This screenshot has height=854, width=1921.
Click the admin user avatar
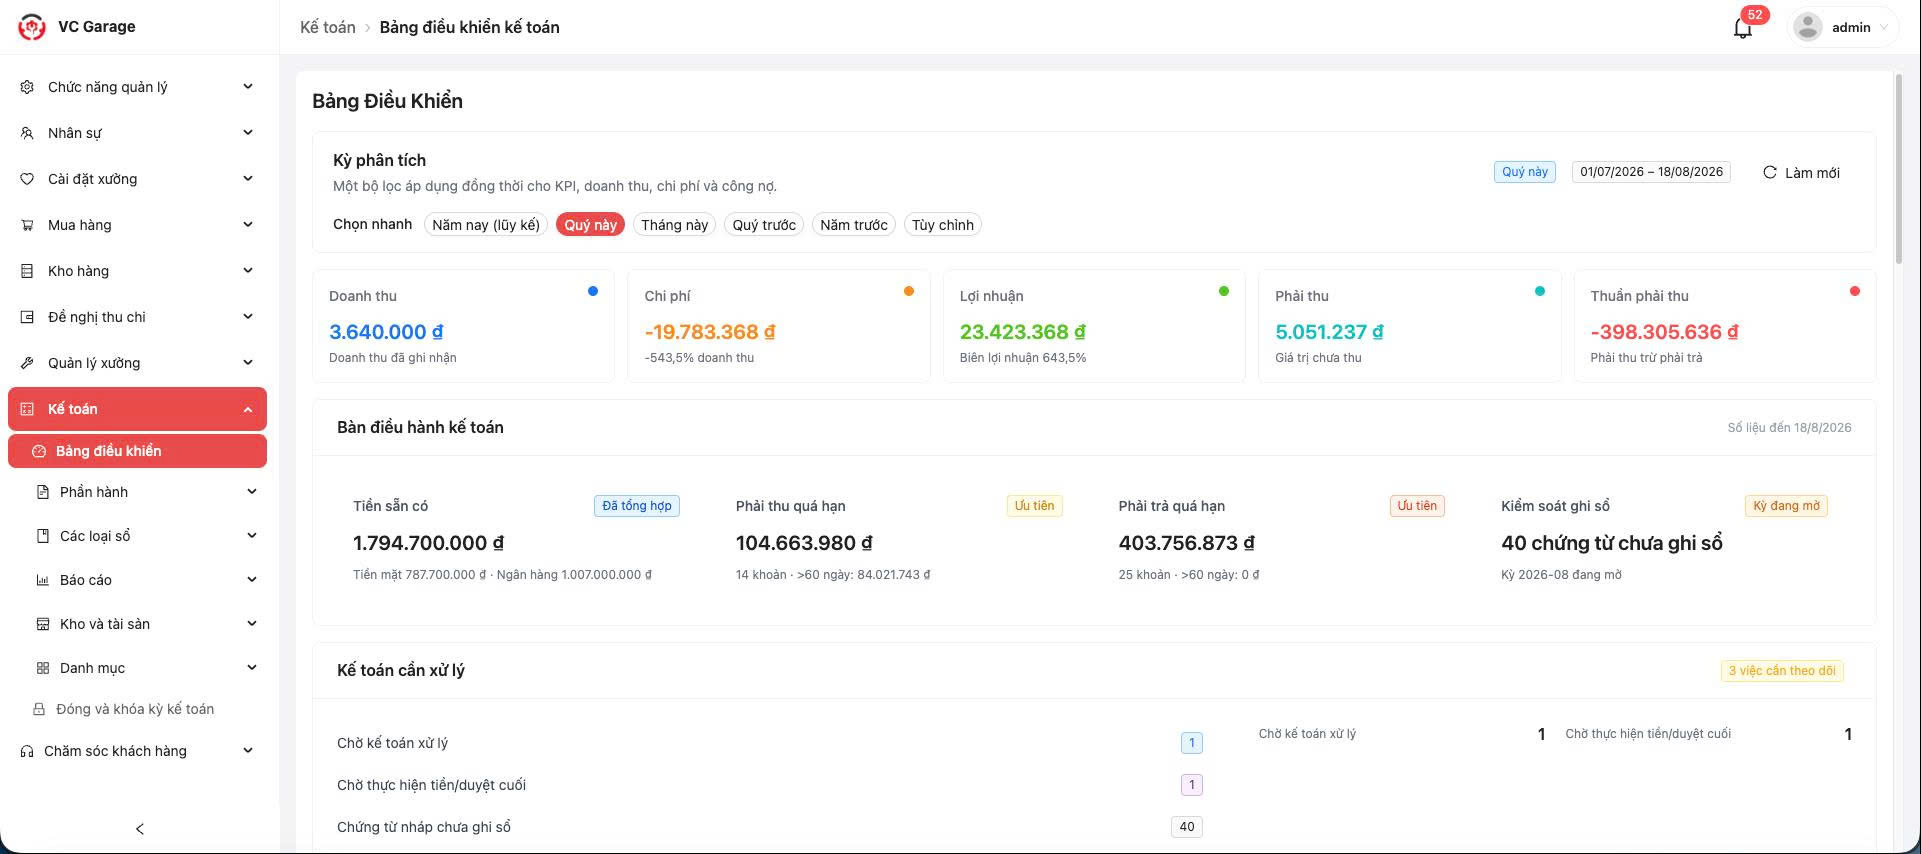(x=1807, y=27)
